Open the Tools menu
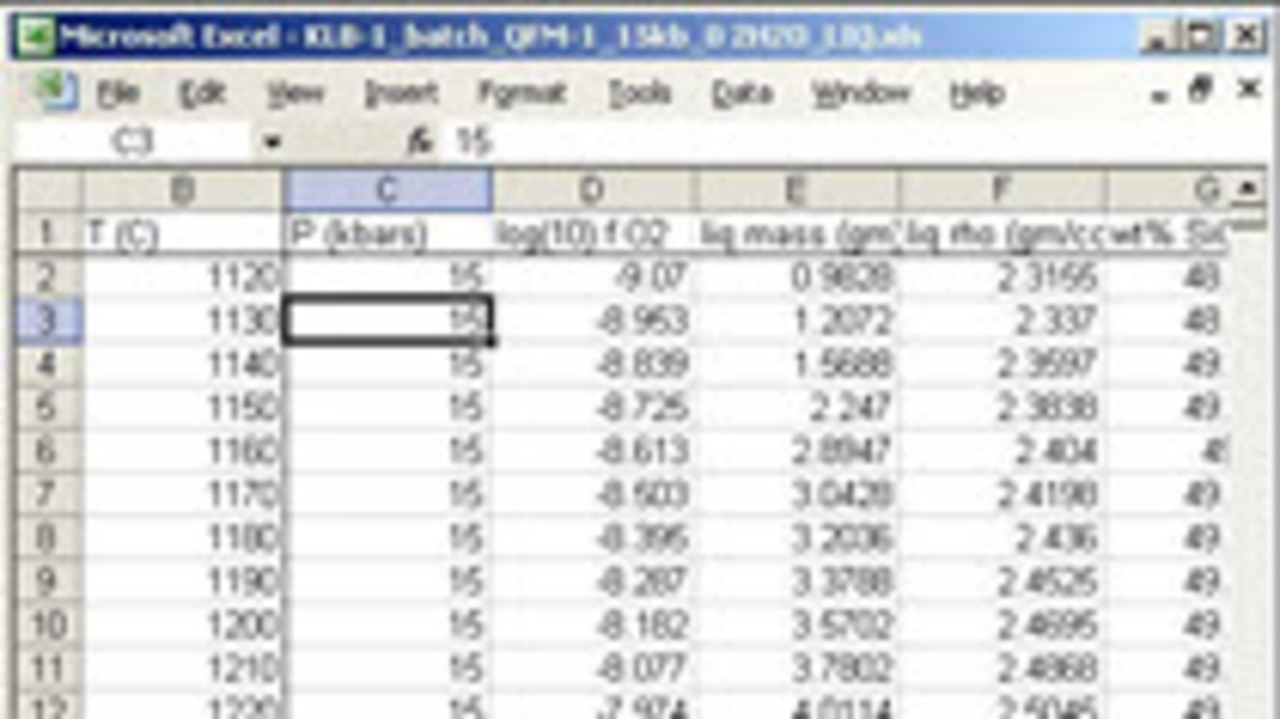Screen dimensions: 1280x719 click(x=639, y=94)
